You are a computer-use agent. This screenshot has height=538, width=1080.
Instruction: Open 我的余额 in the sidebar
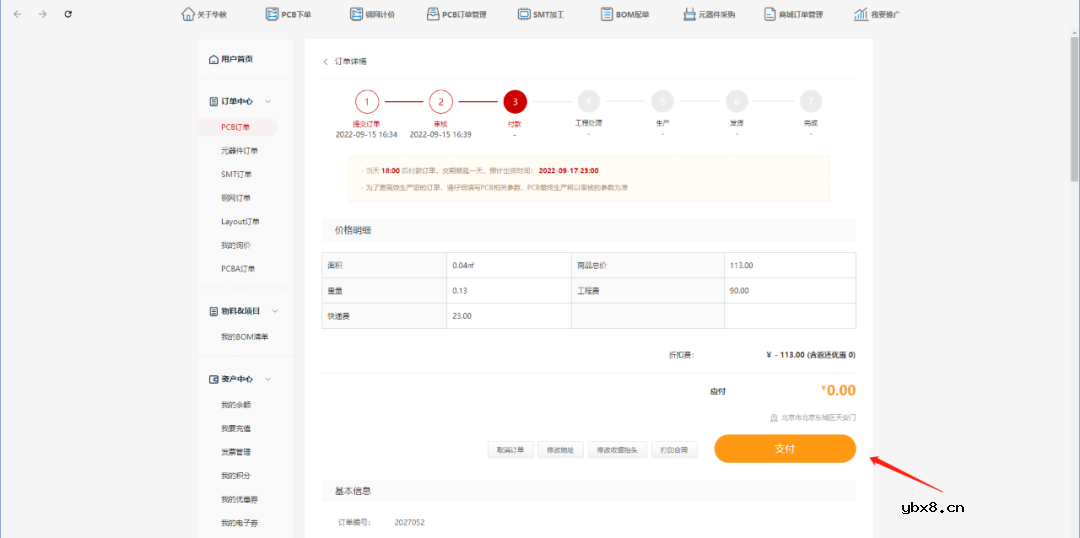pyautogui.click(x=236, y=404)
